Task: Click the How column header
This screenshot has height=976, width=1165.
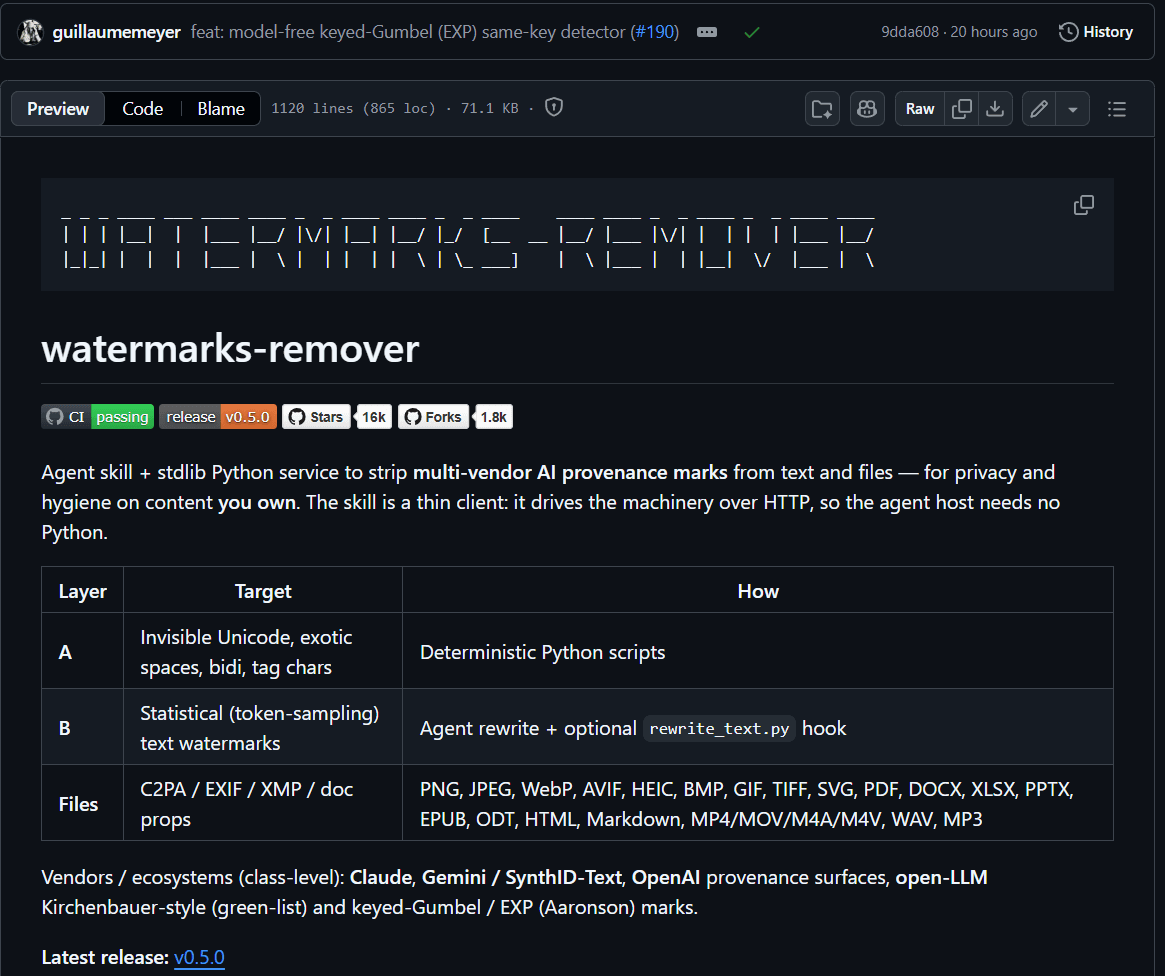Action: tap(758, 591)
